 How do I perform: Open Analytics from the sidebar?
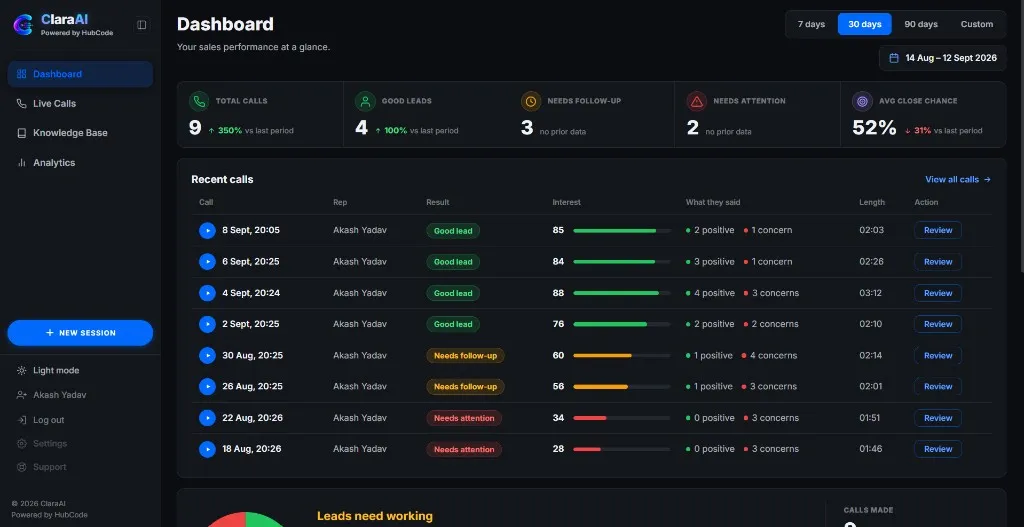click(x=80, y=163)
